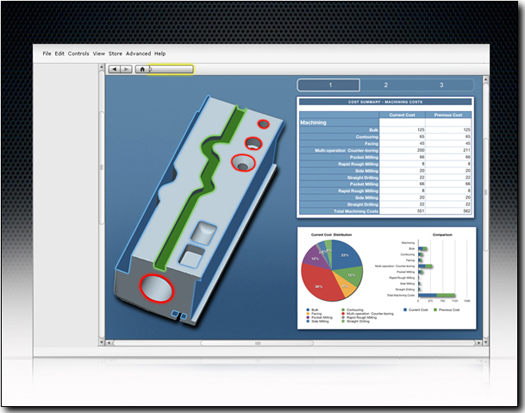The width and height of the screenshot is (525, 413).
Task: Open the File menu
Action: (47, 54)
